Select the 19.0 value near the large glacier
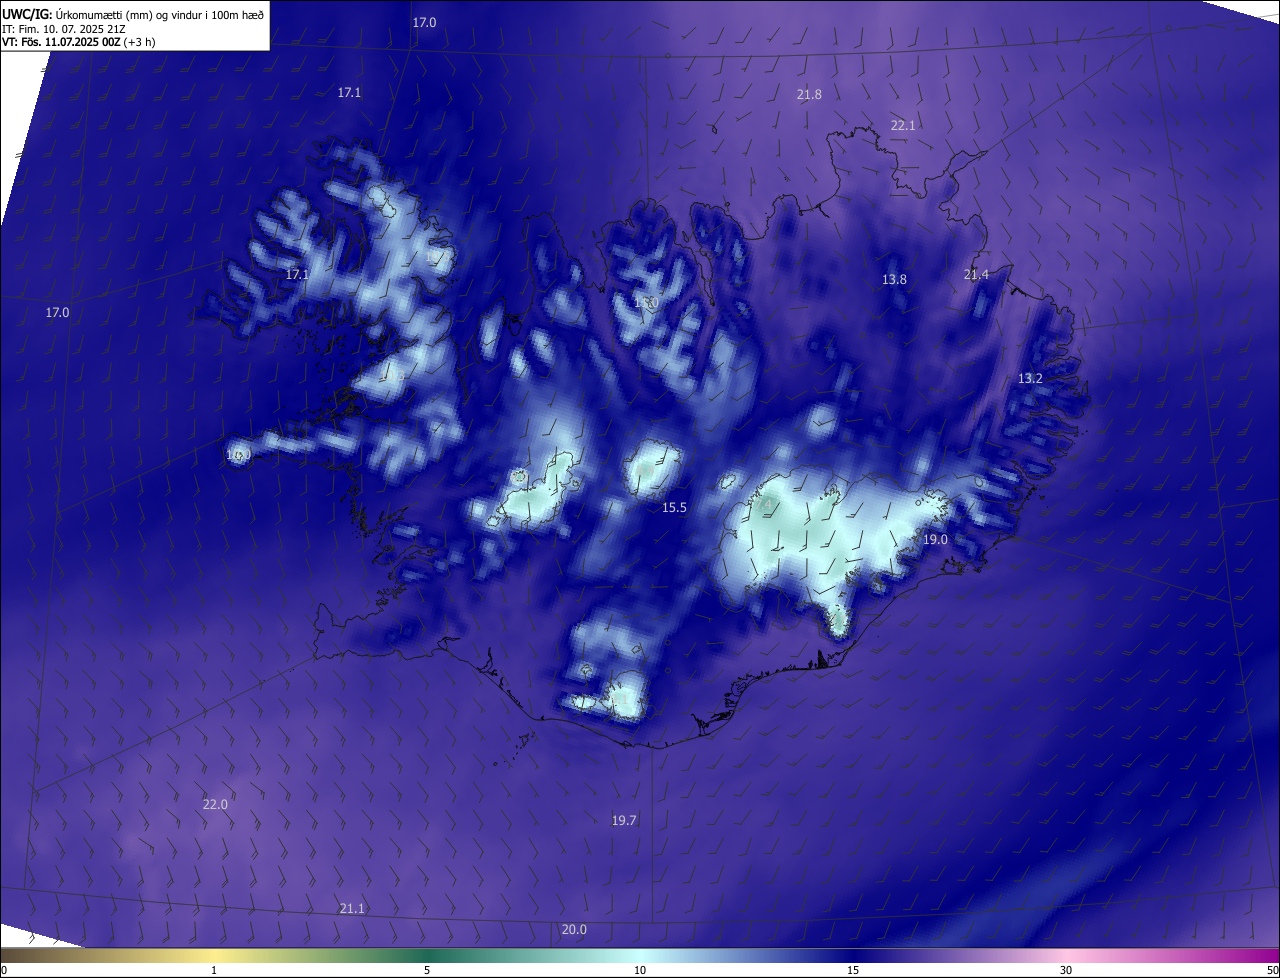This screenshot has height=978, width=1280. click(x=935, y=540)
